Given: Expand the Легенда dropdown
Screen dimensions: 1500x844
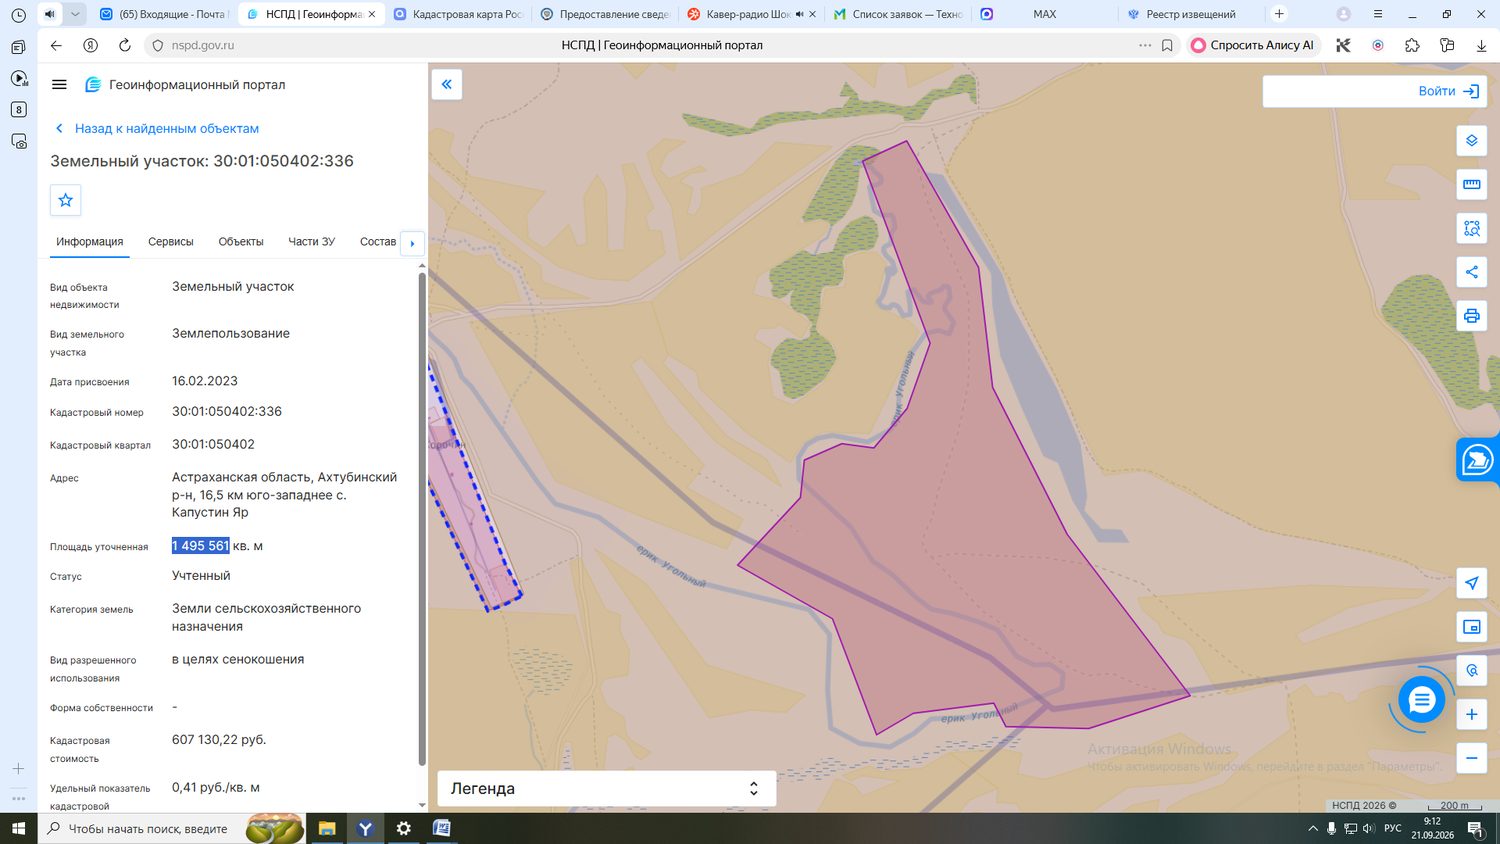Looking at the screenshot, I should point(607,788).
